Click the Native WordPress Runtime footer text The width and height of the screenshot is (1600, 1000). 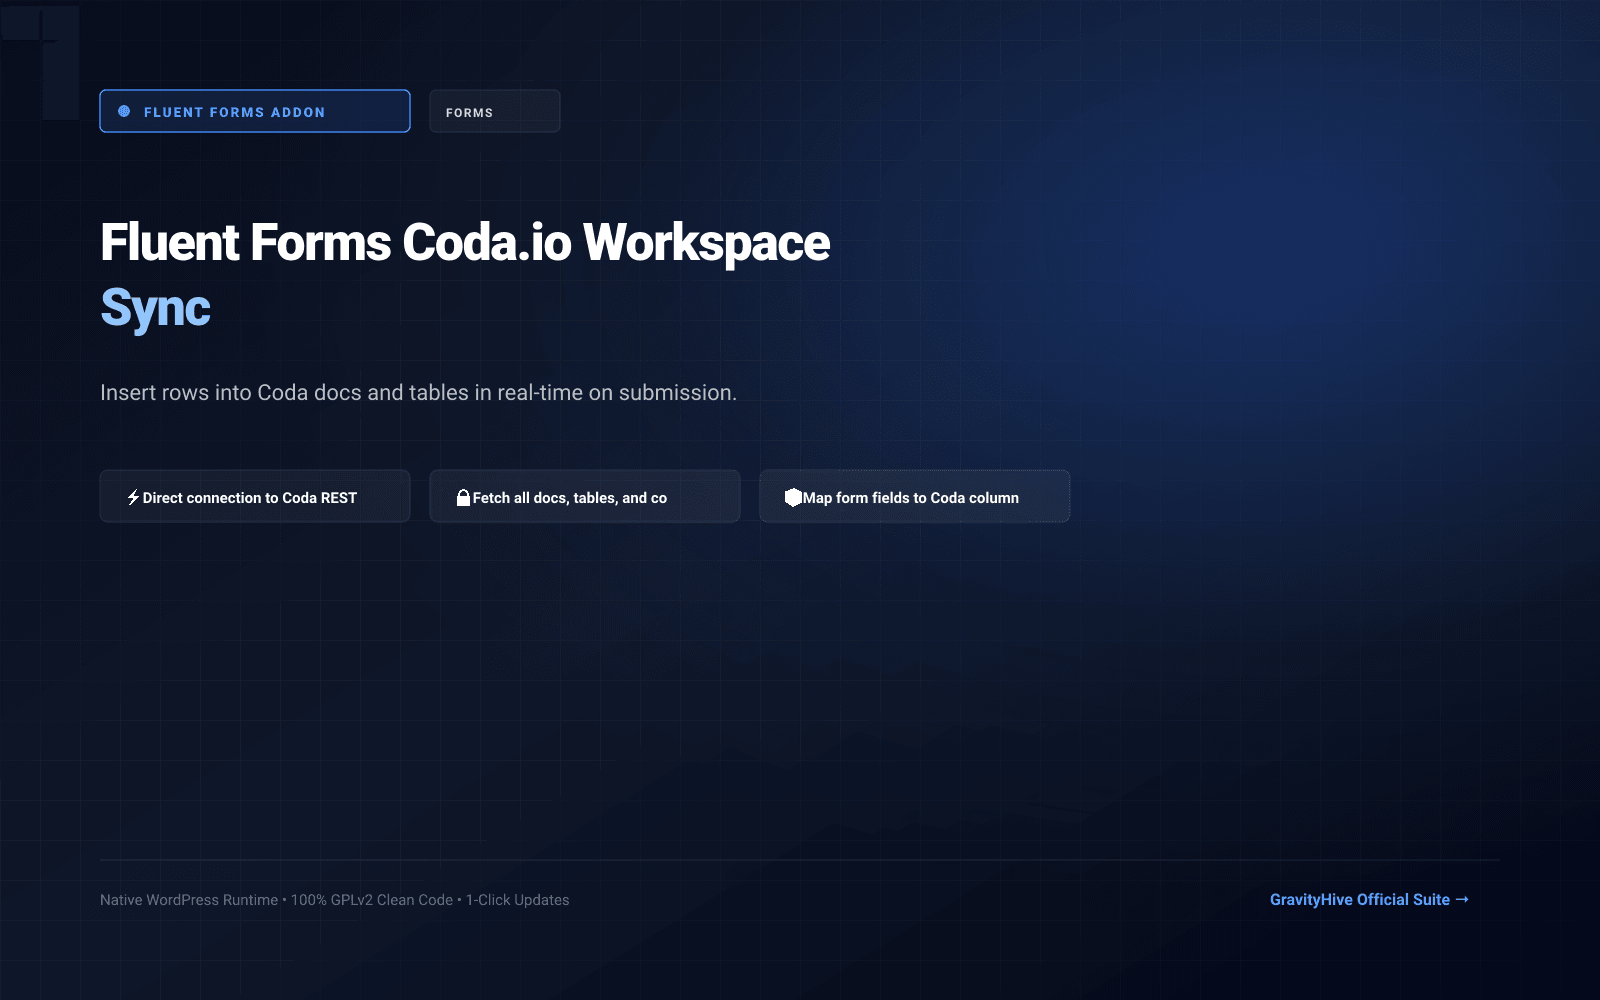click(x=334, y=900)
